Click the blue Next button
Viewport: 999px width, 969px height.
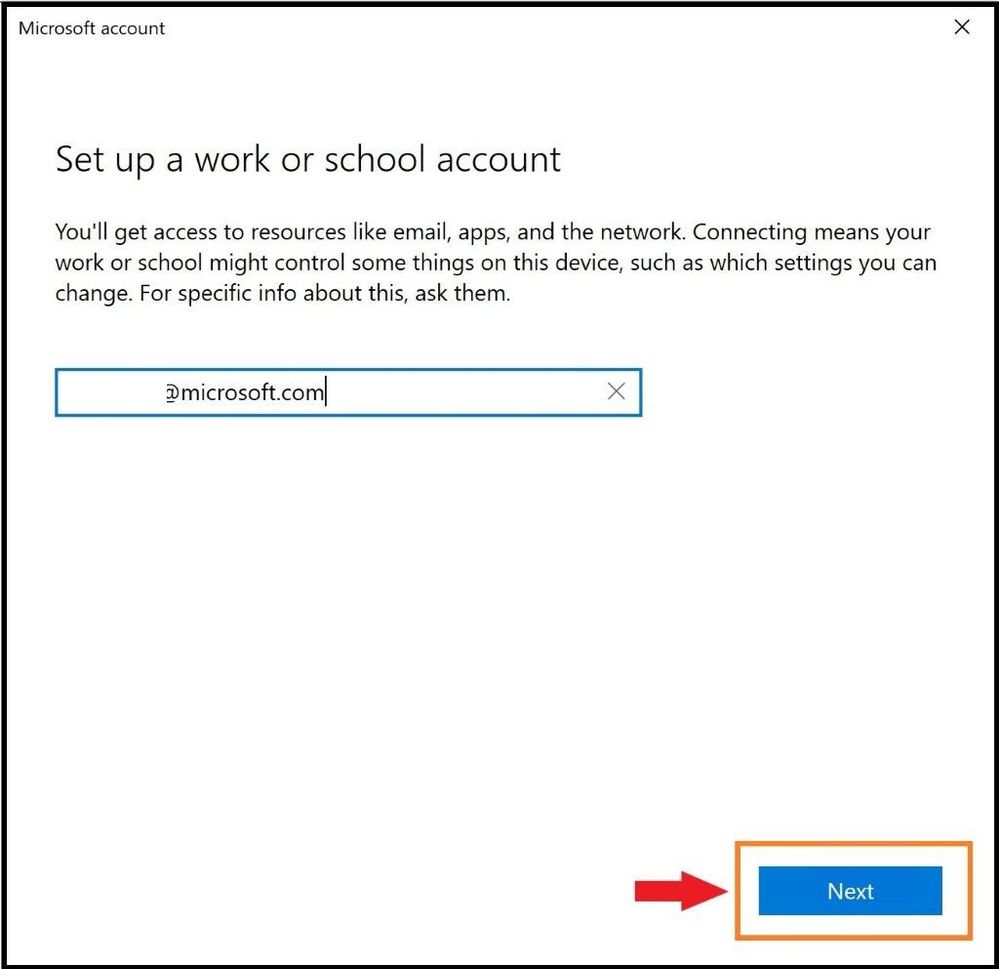(850, 890)
